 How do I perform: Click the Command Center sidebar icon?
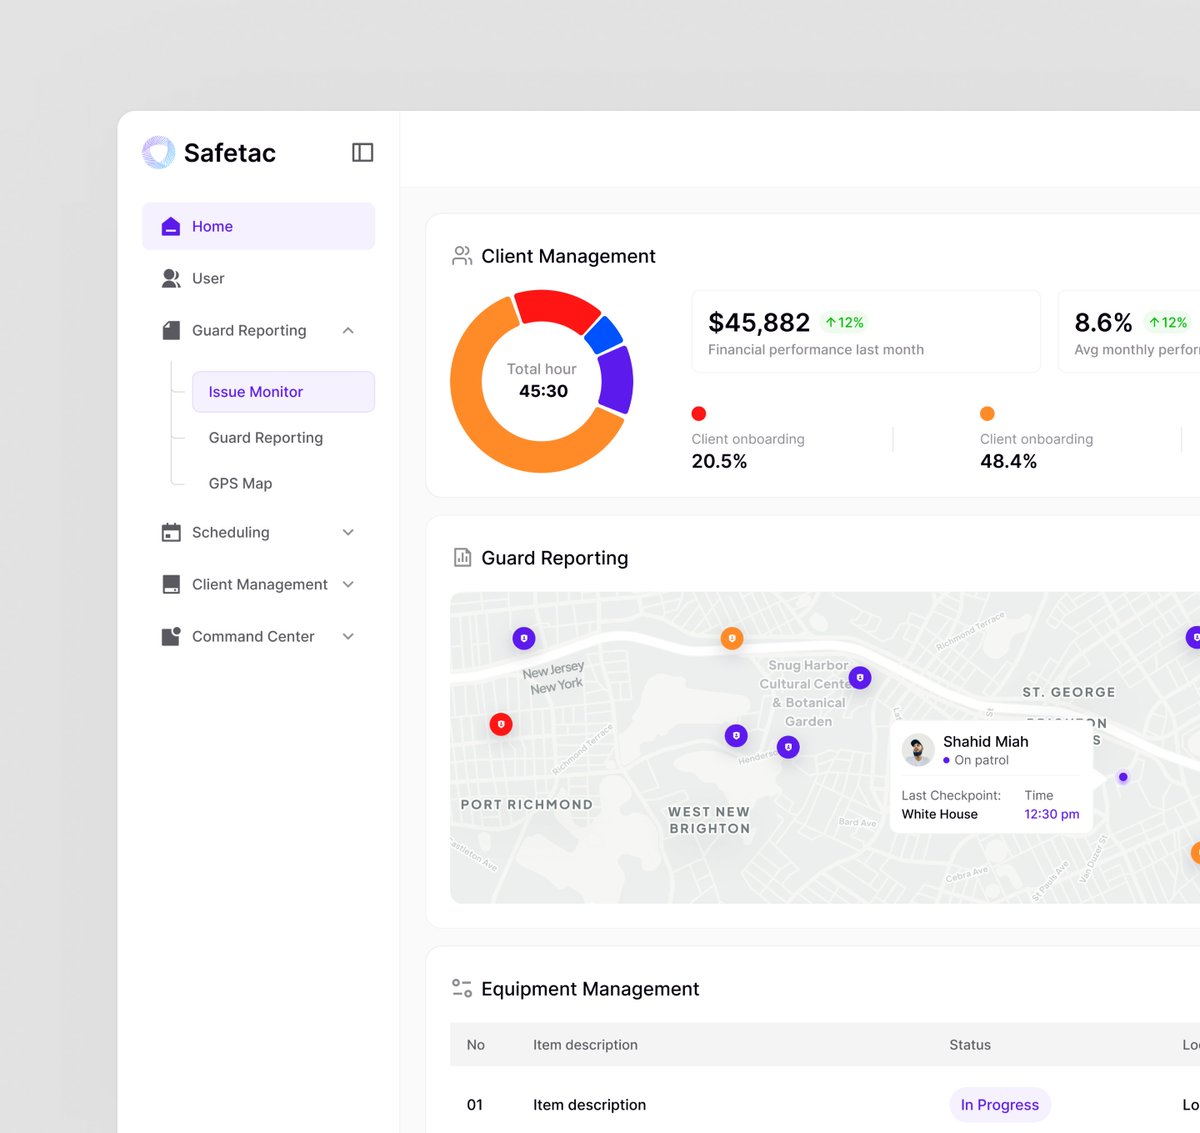point(171,636)
